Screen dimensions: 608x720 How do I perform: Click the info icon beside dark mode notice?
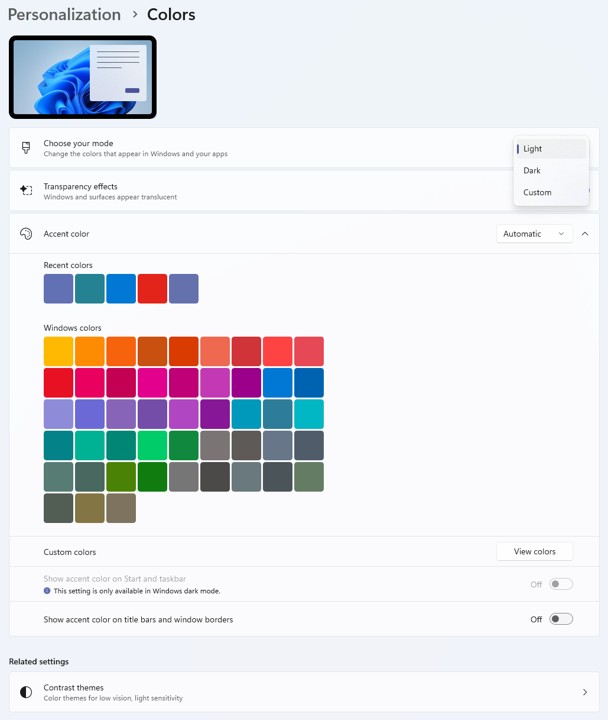pos(47,591)
